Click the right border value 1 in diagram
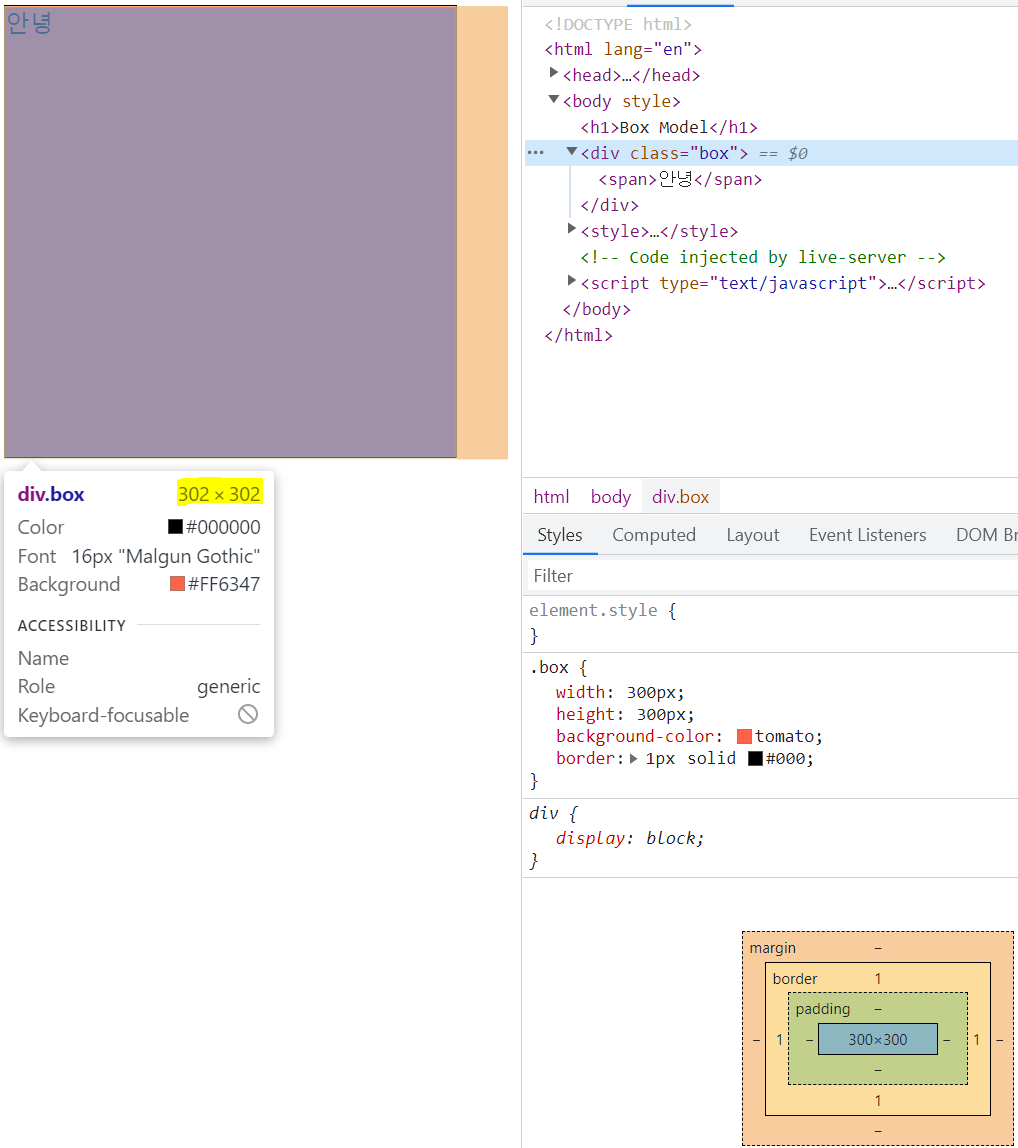 pyautogui.click(x=976, y=1040)
